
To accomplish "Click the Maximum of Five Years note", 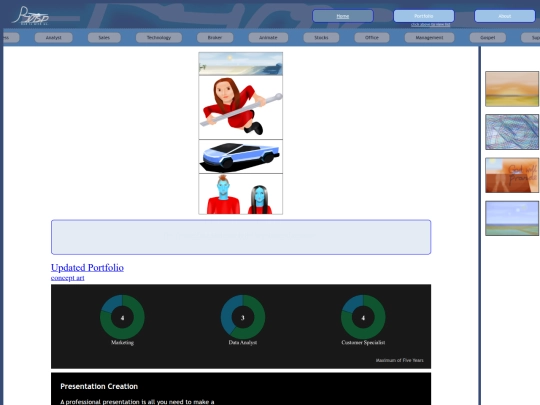I will (x=399, y=360).
